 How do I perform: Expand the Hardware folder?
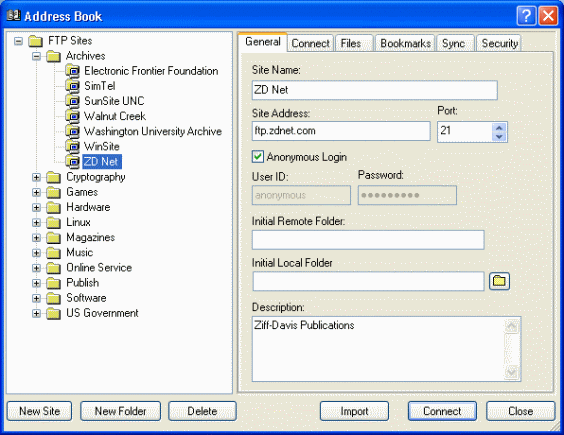36,207
